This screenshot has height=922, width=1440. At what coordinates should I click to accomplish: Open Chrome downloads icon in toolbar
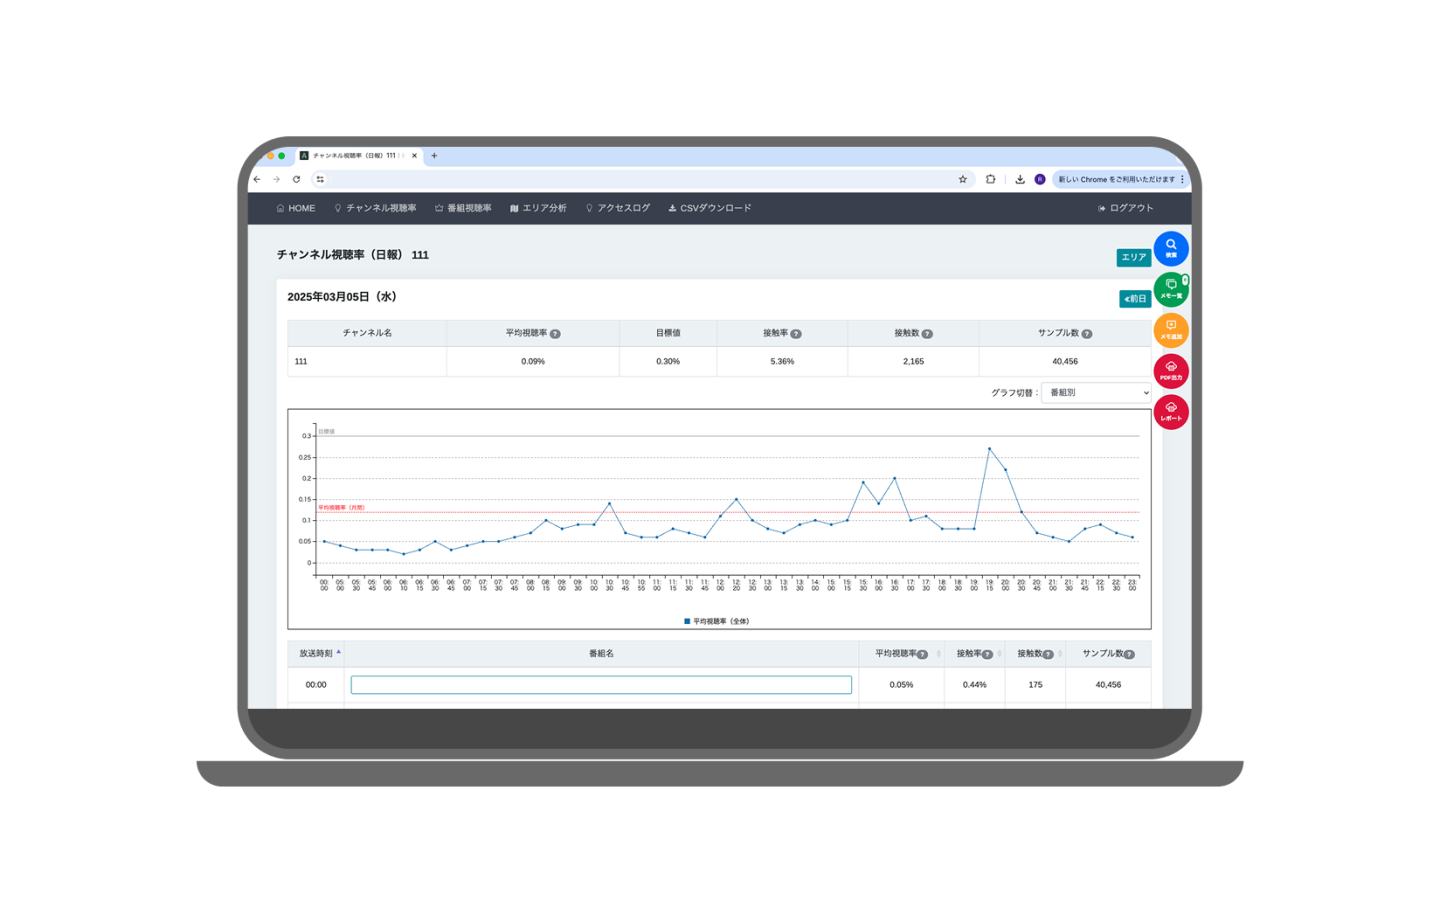tap(1019, 180)
